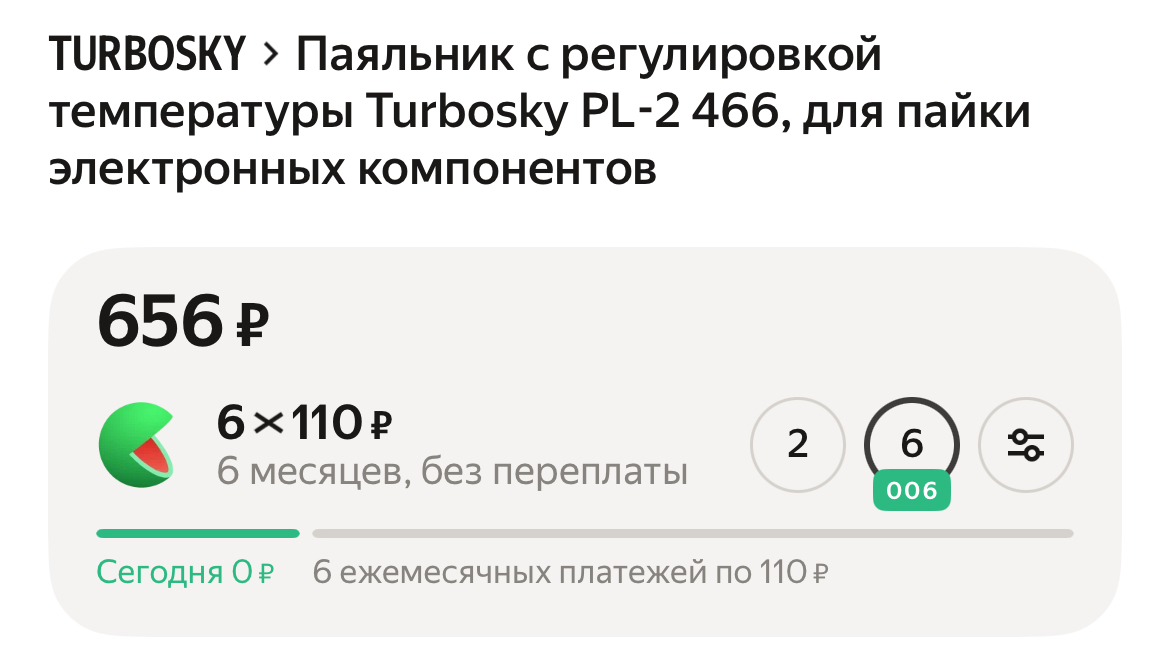Click the 'Сегодня' green label
The image size is (1170, 656).
(159, 573)
